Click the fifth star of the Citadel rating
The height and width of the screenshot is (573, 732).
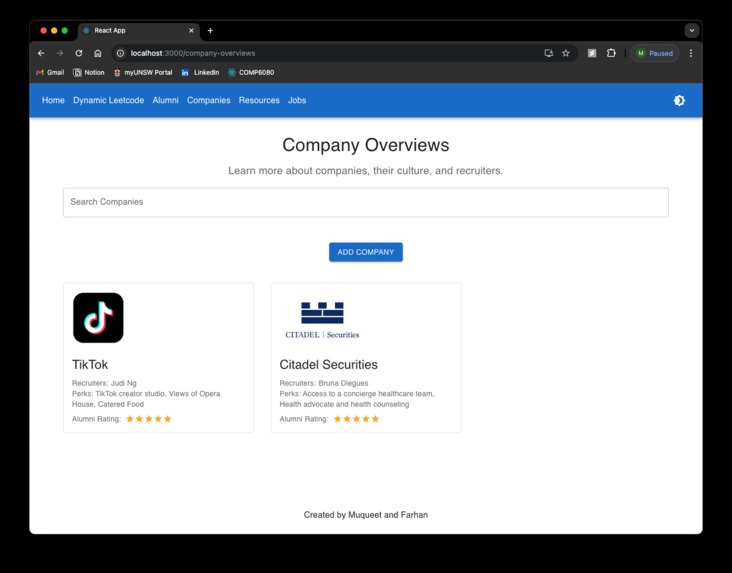[375, 419]
